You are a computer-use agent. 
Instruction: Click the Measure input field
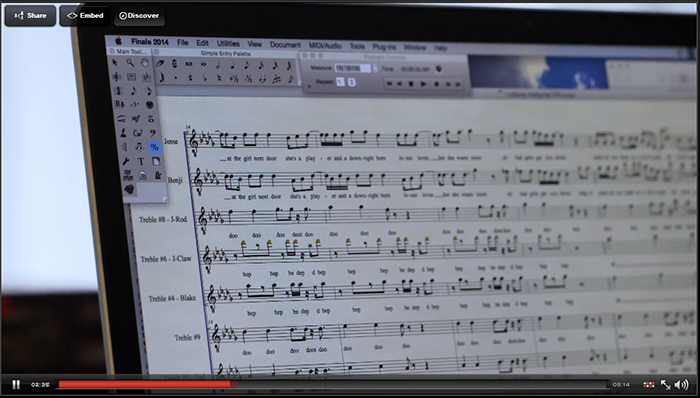click(x=353, y=68)
